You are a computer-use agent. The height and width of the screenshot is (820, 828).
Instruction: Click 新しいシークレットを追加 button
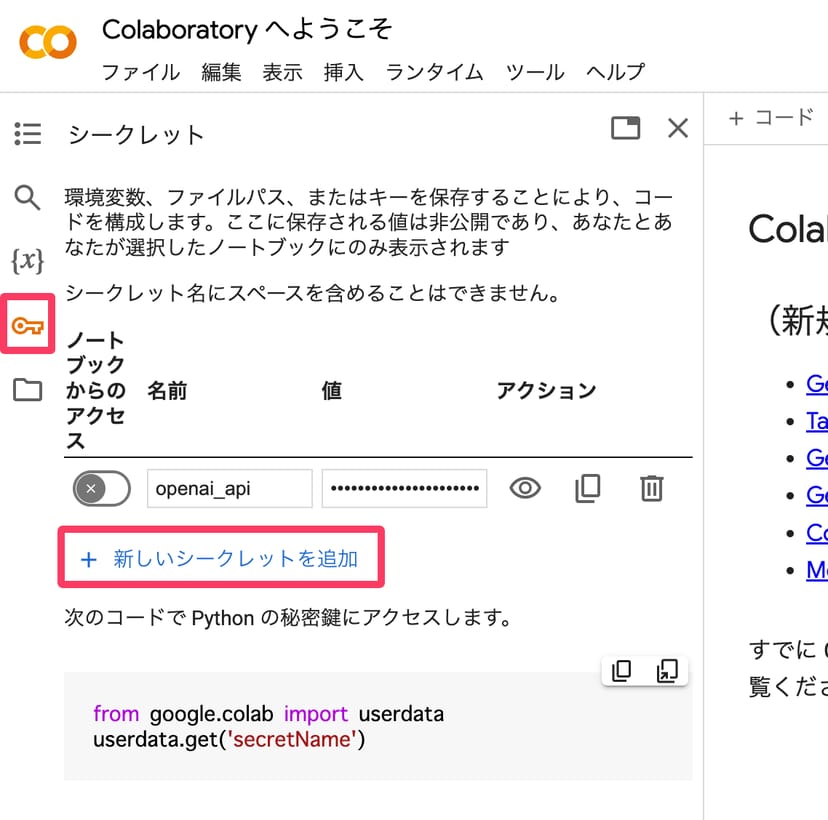(220, 559)
